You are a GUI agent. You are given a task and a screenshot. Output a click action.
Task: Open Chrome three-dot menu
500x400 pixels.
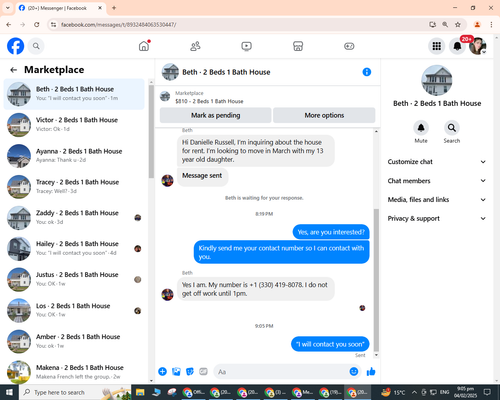(491, 24)
